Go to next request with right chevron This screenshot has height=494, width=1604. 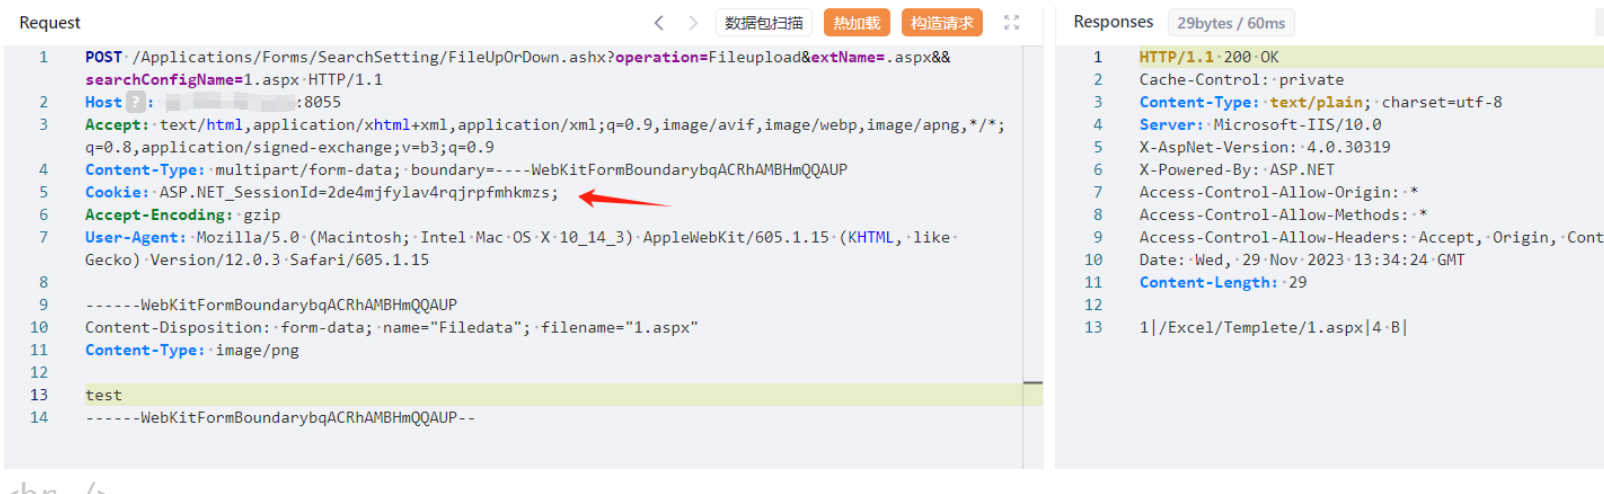(x=692, y=22)
